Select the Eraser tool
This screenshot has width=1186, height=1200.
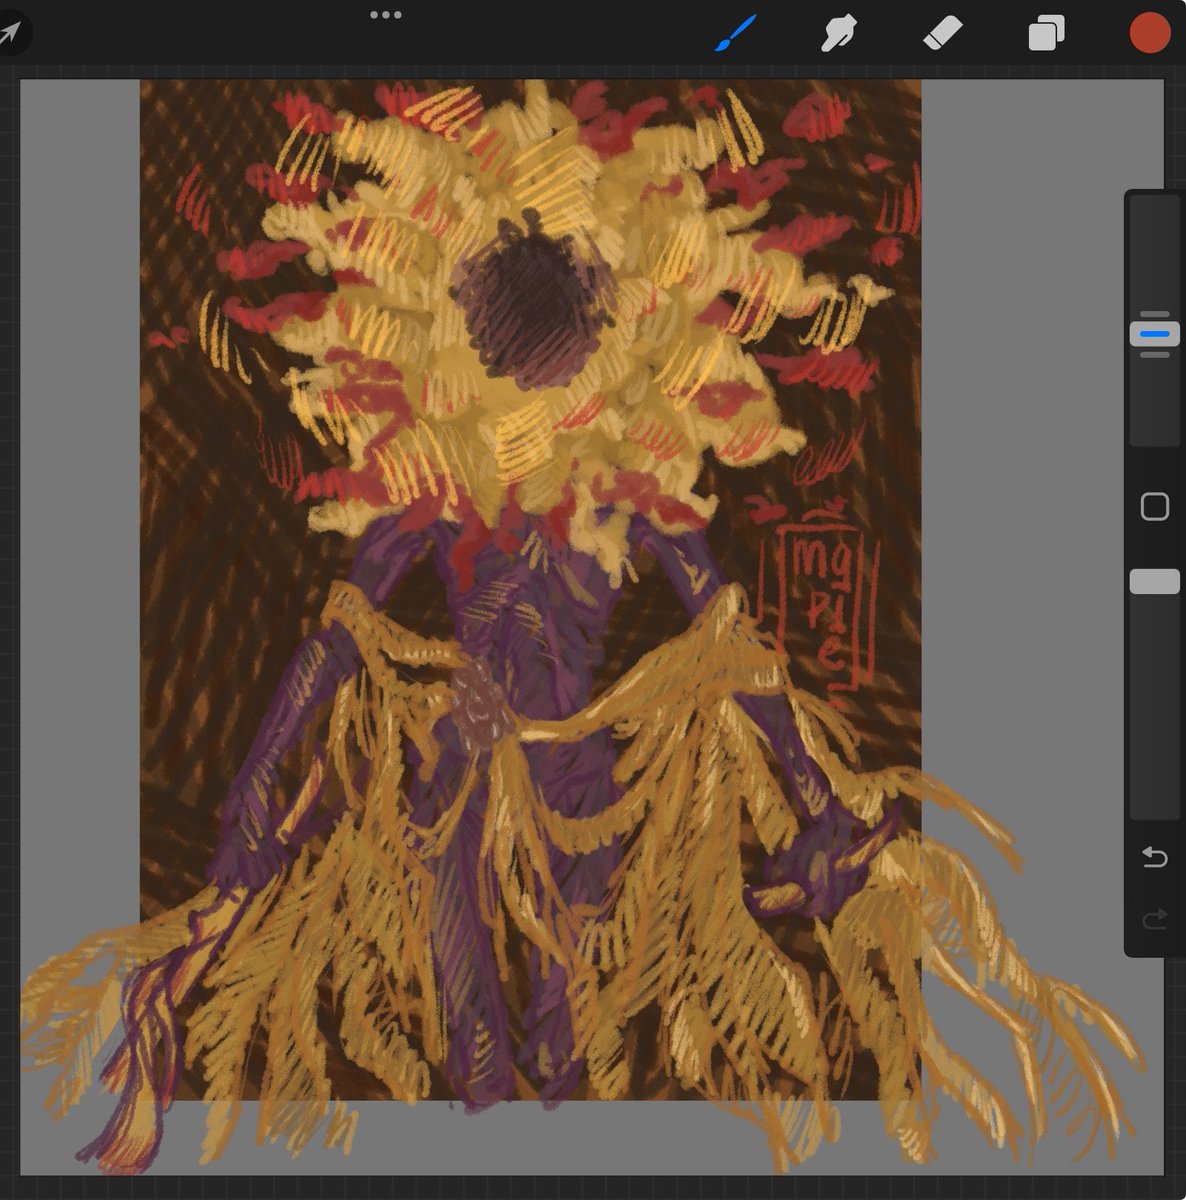[x=942, y=33]
